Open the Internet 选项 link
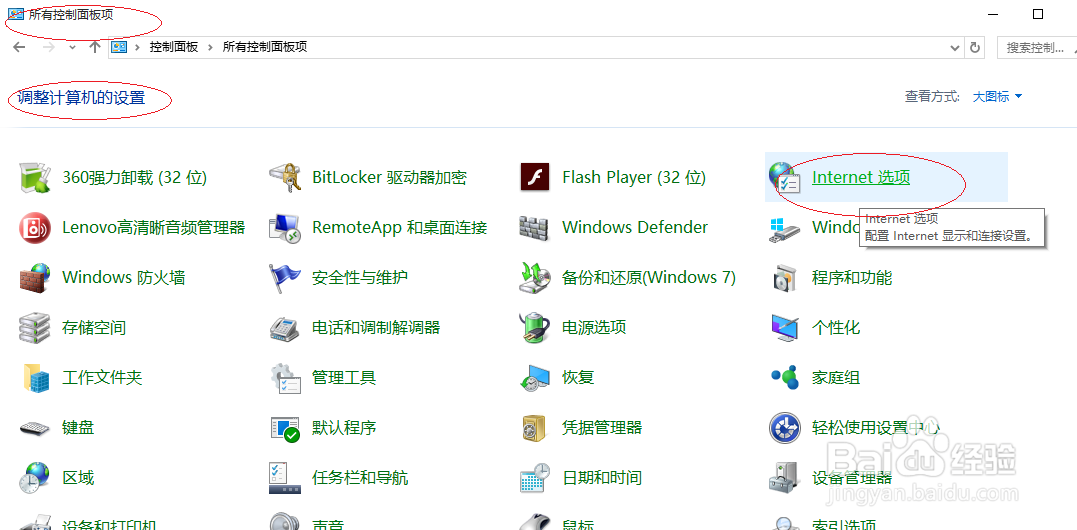Viewport: 1077px width, 530px height. coord(861,177)
